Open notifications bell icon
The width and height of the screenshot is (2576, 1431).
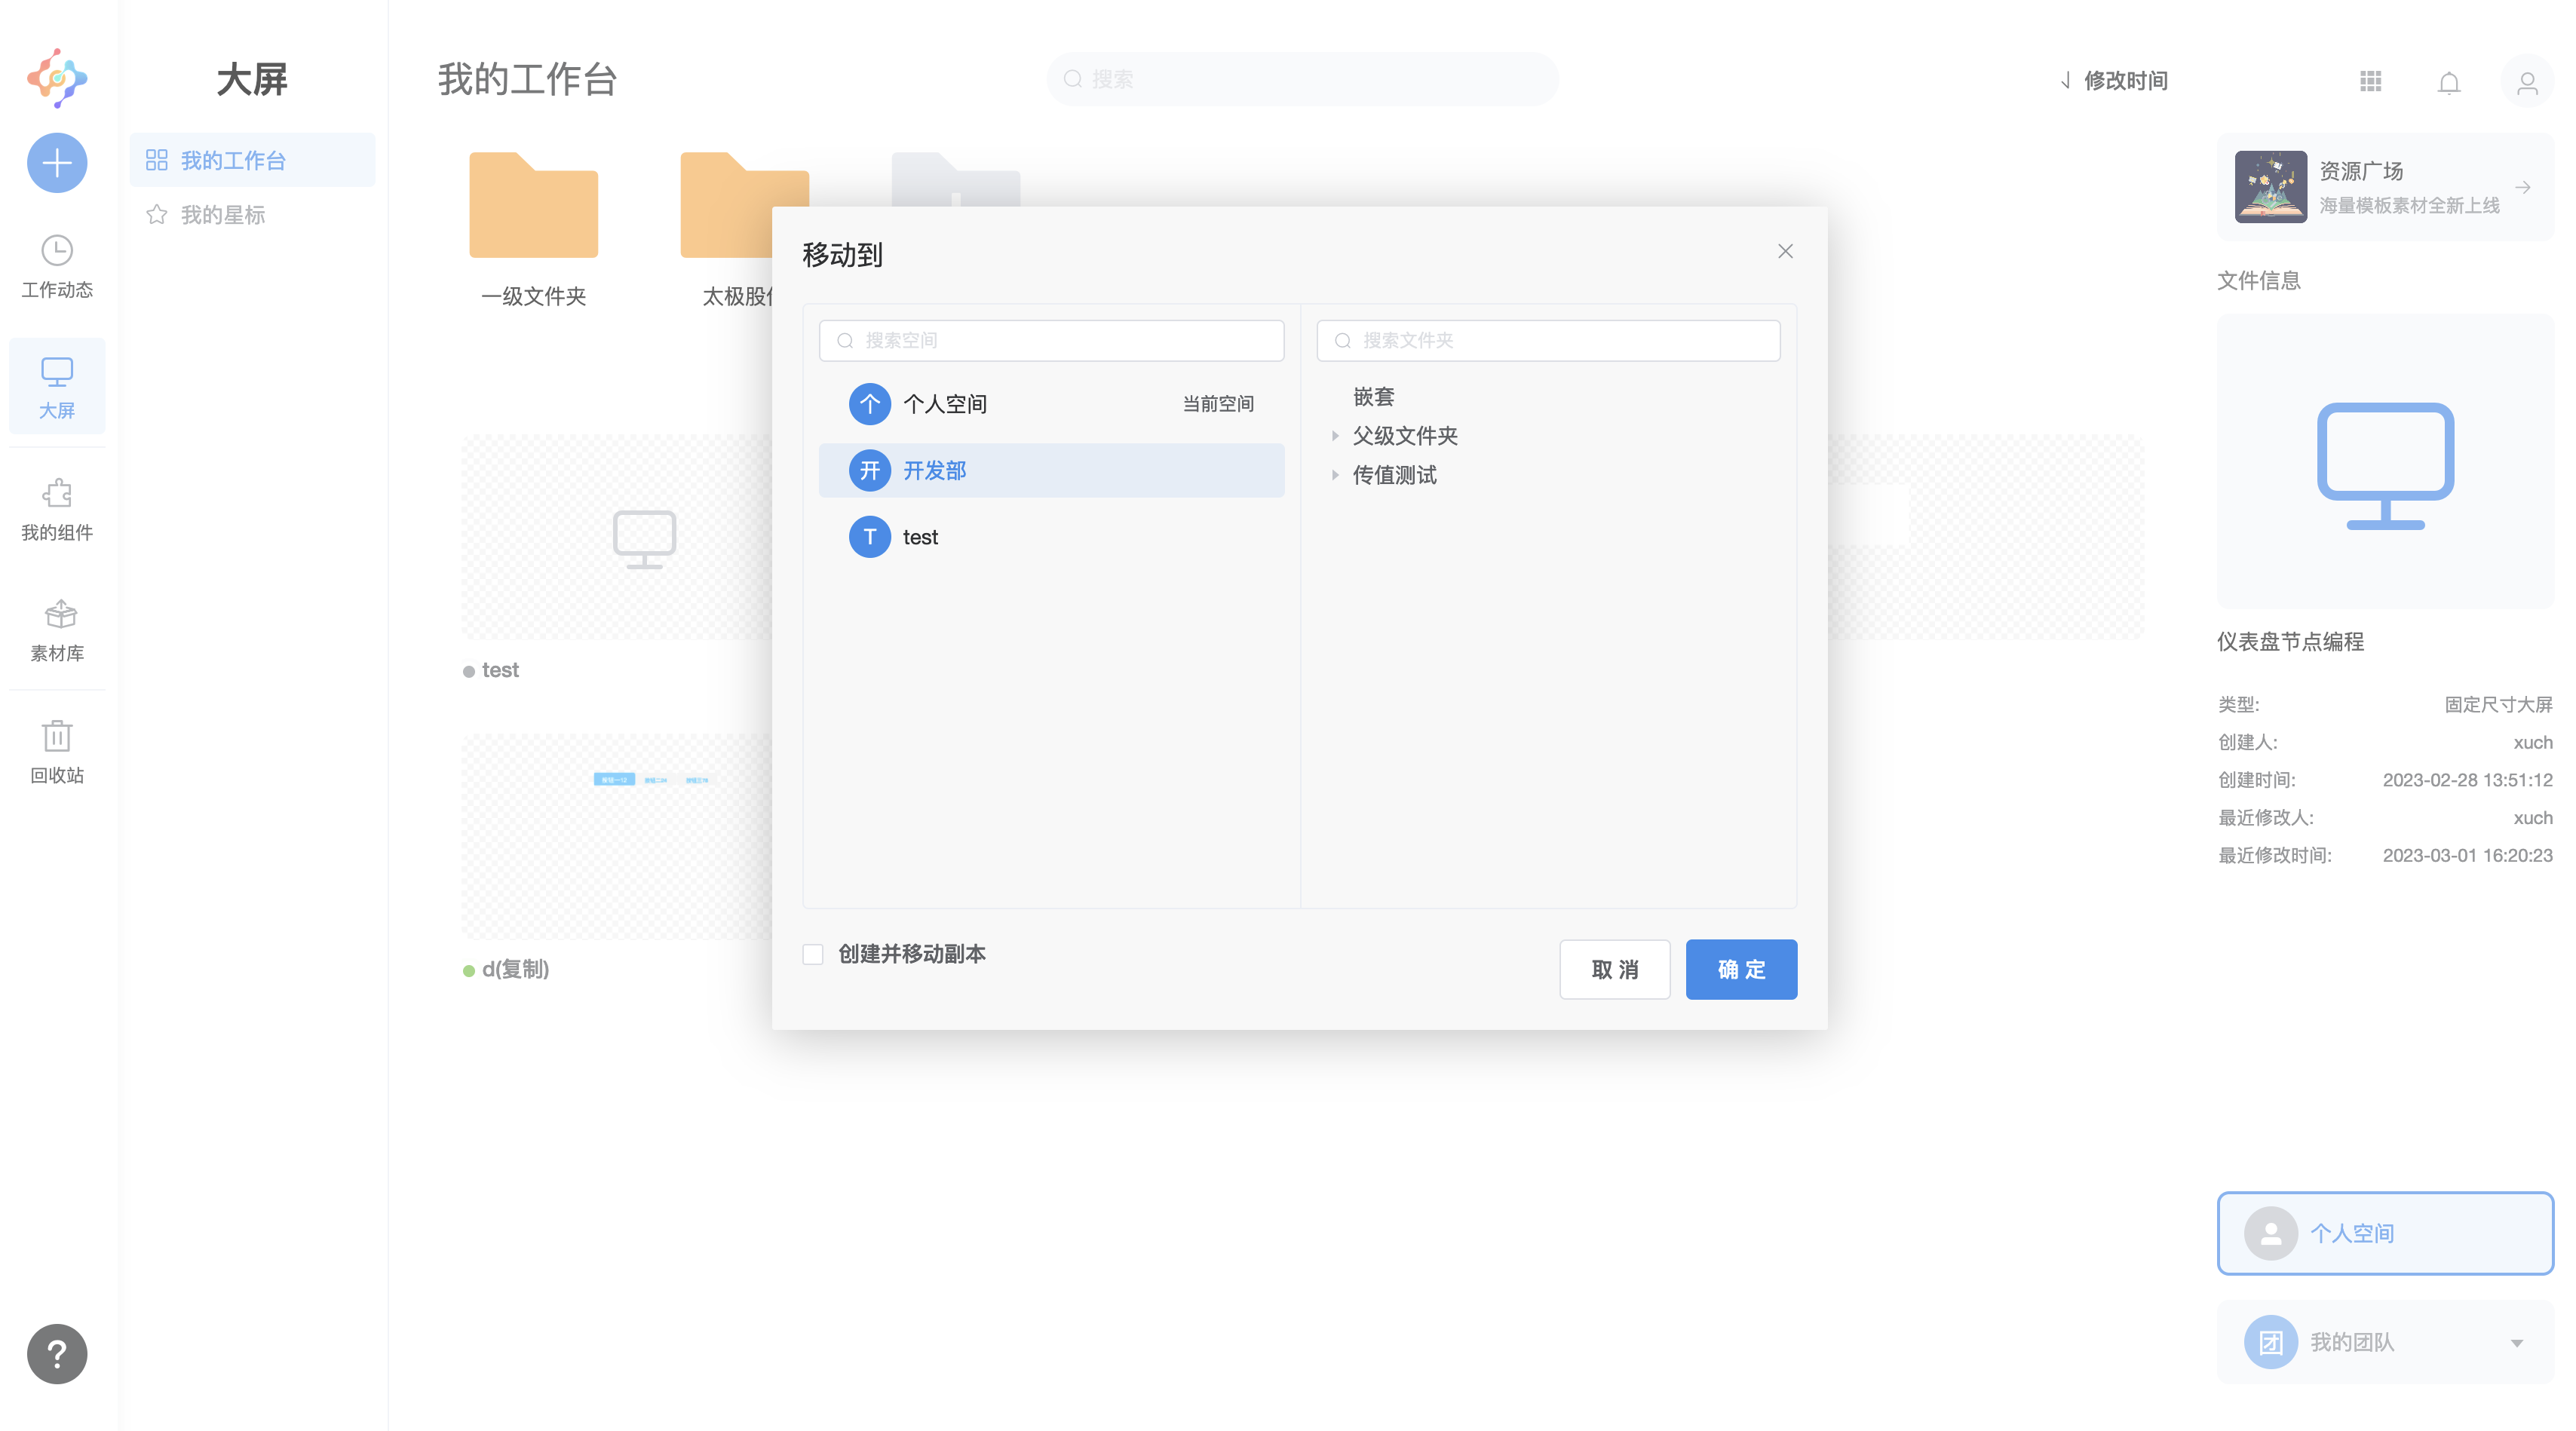[2449, 82]
